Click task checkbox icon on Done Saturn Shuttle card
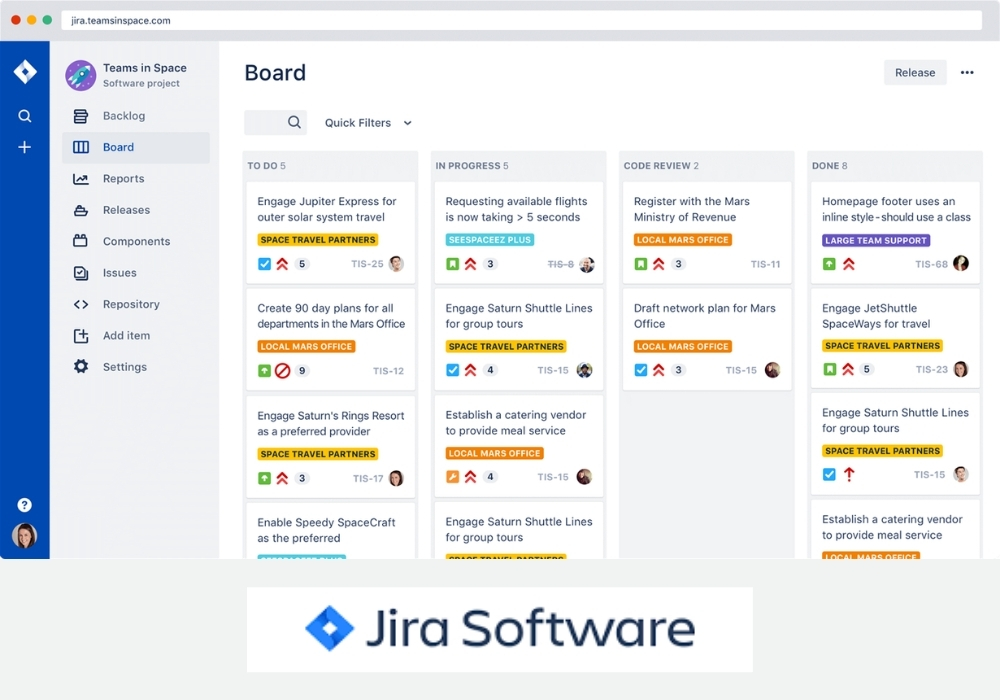The height and width of the screenshot is (700, 1000). (x=829, y=474)
